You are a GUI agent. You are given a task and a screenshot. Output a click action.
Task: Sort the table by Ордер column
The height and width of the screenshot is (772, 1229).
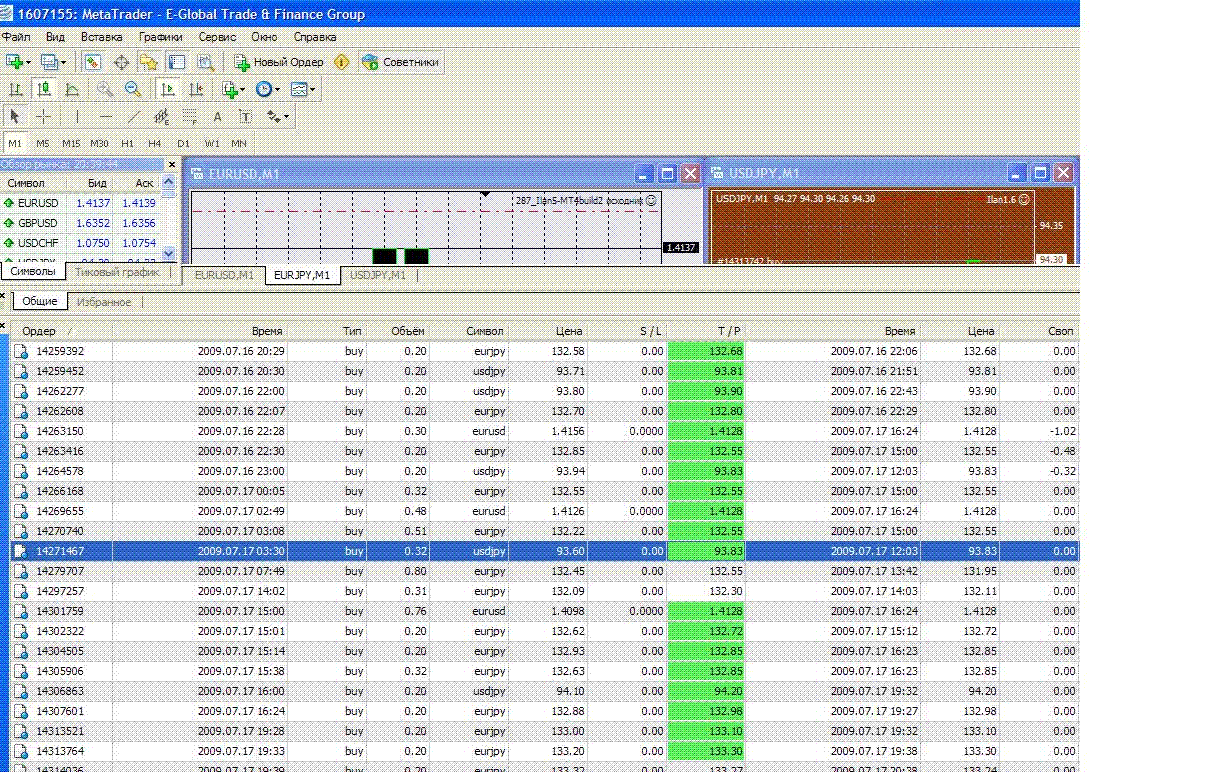[x=62, y=331]
